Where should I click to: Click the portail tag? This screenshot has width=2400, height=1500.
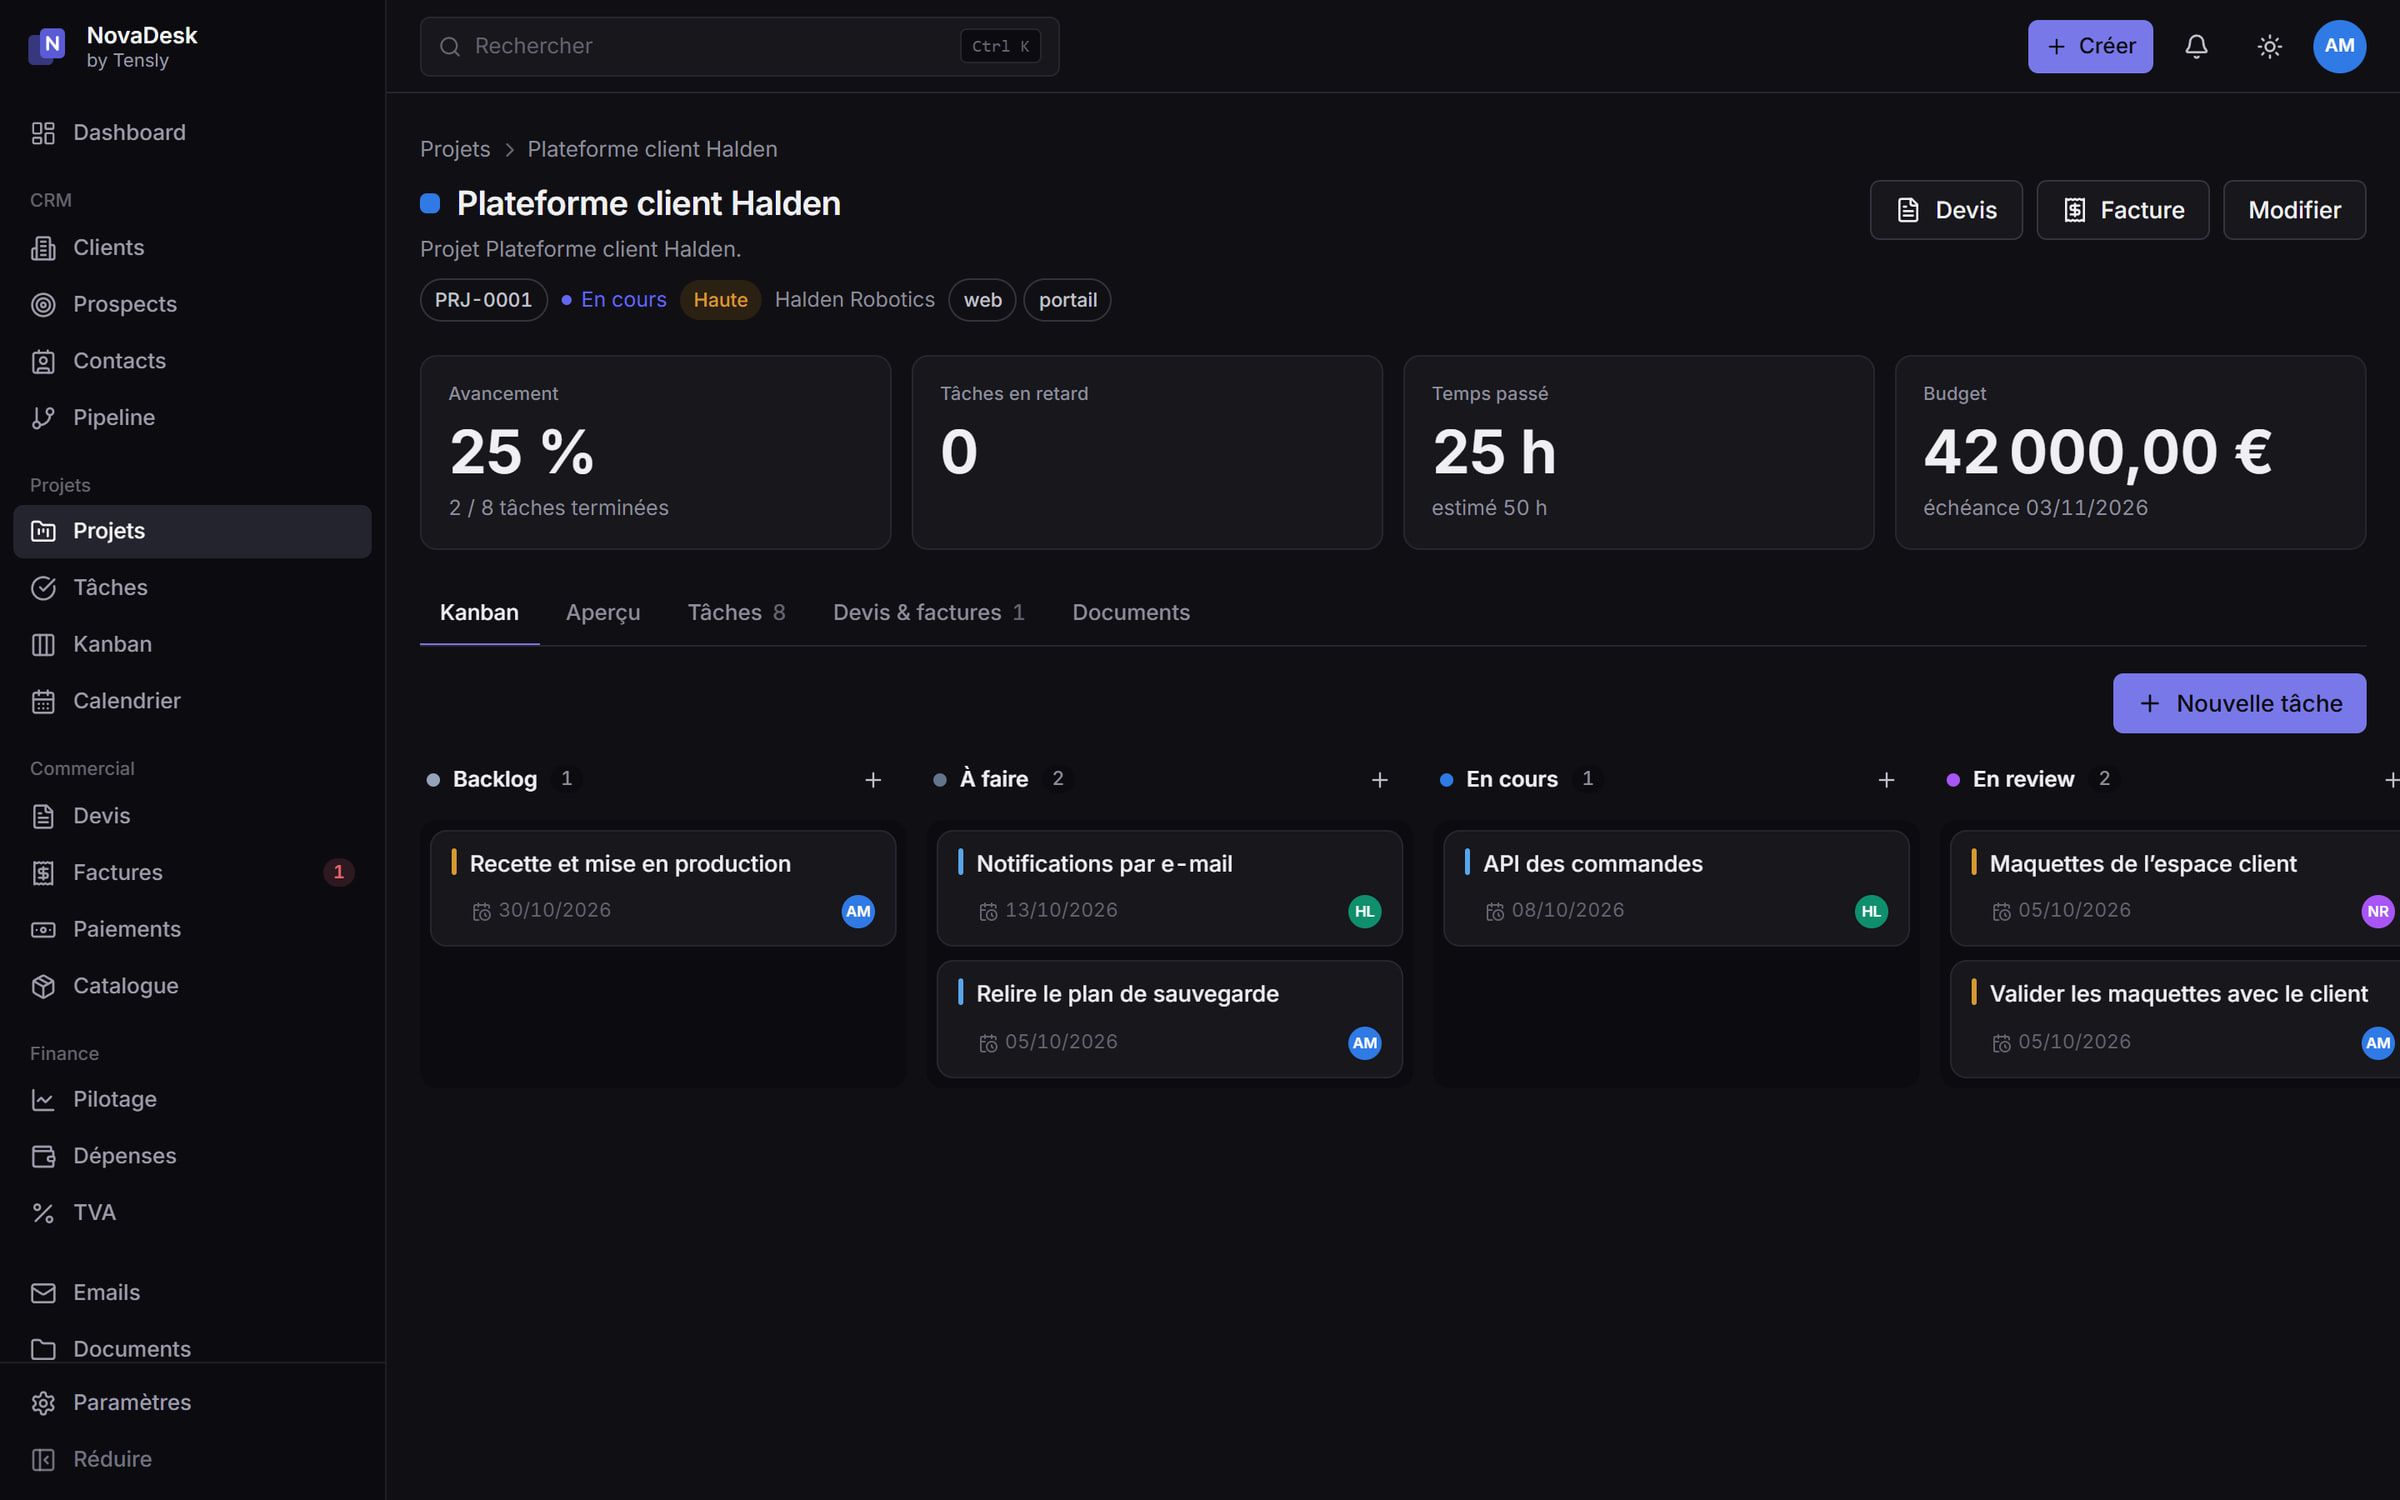pos(1067,300)
